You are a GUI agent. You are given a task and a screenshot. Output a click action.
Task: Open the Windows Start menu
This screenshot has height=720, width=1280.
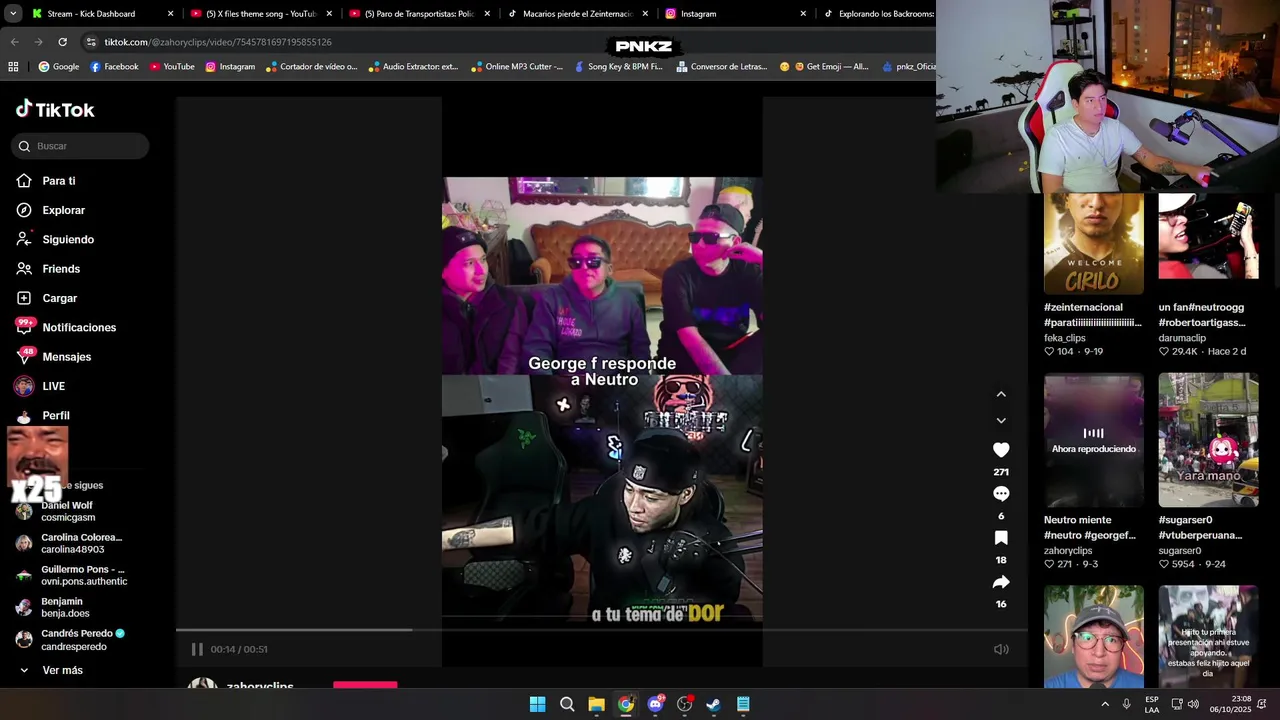pyautogui.click(x=537, y=704)
